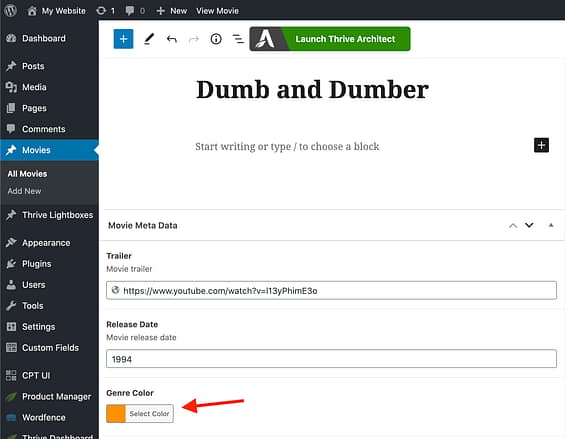
Task: Open the content info details icon
Action: [x=216, y=39]
